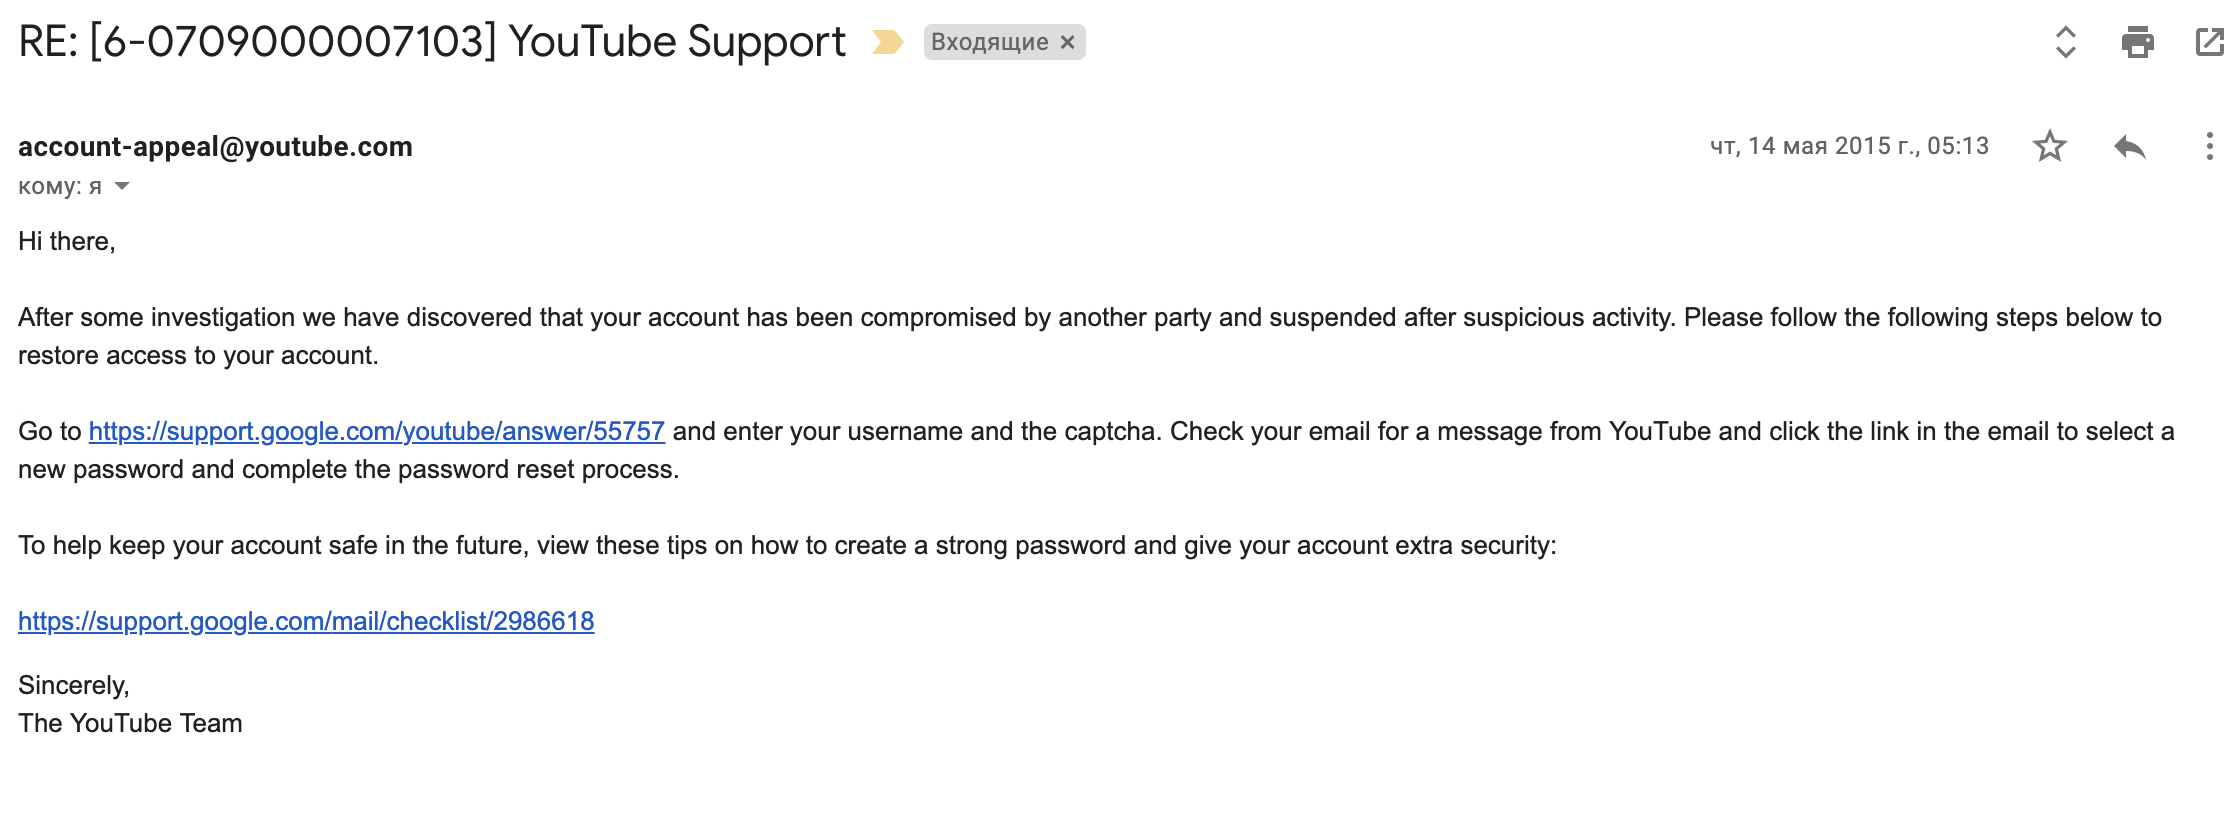Image resolution: width=2234 pixels, height=814 pixels.
Task: Click the sender address account-appeal@youtube.com
Action: click(215, 147)
